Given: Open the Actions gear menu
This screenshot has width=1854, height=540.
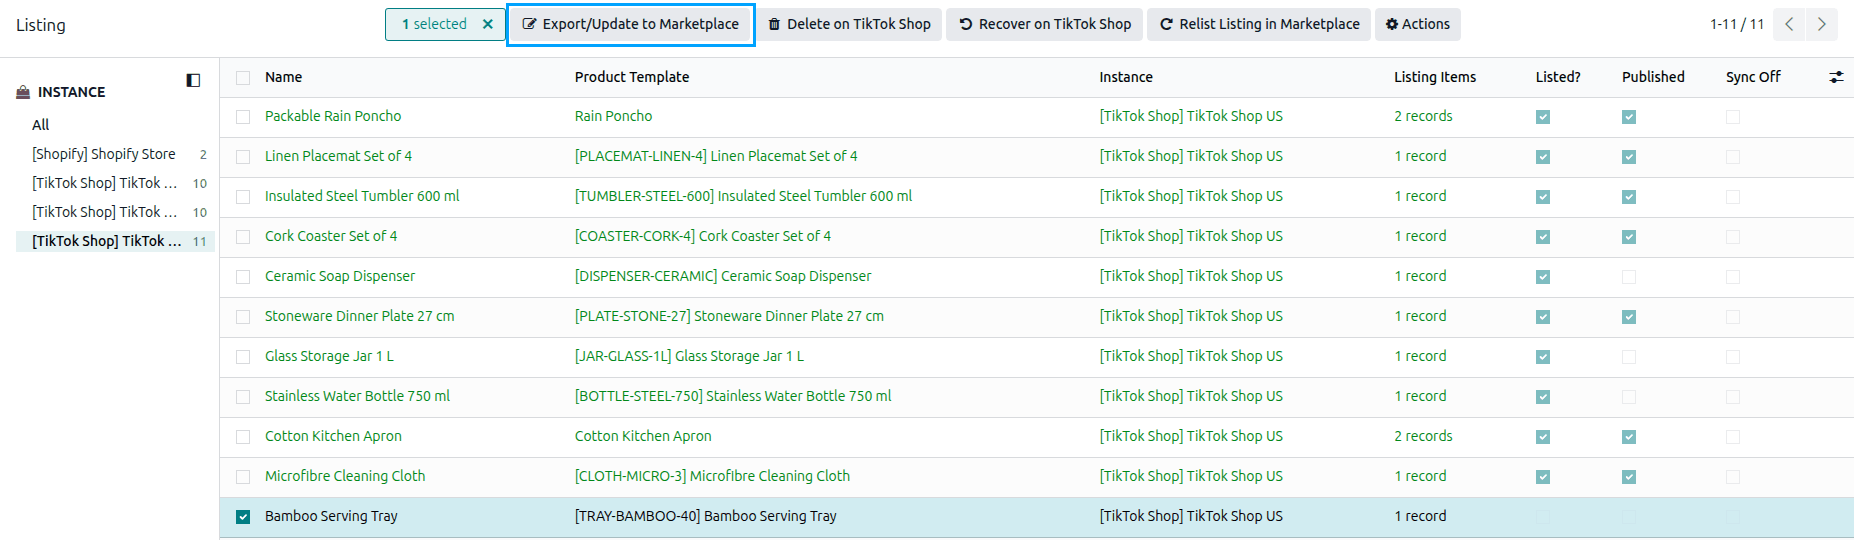Looking at the screenshot, I should pos(1418,24).
